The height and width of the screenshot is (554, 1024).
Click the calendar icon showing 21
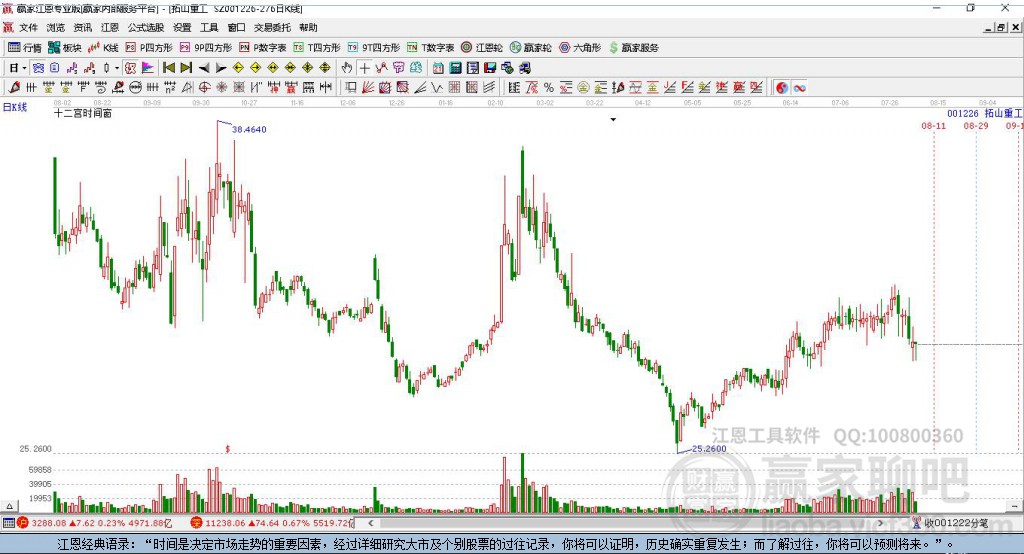tap(438, 68)
